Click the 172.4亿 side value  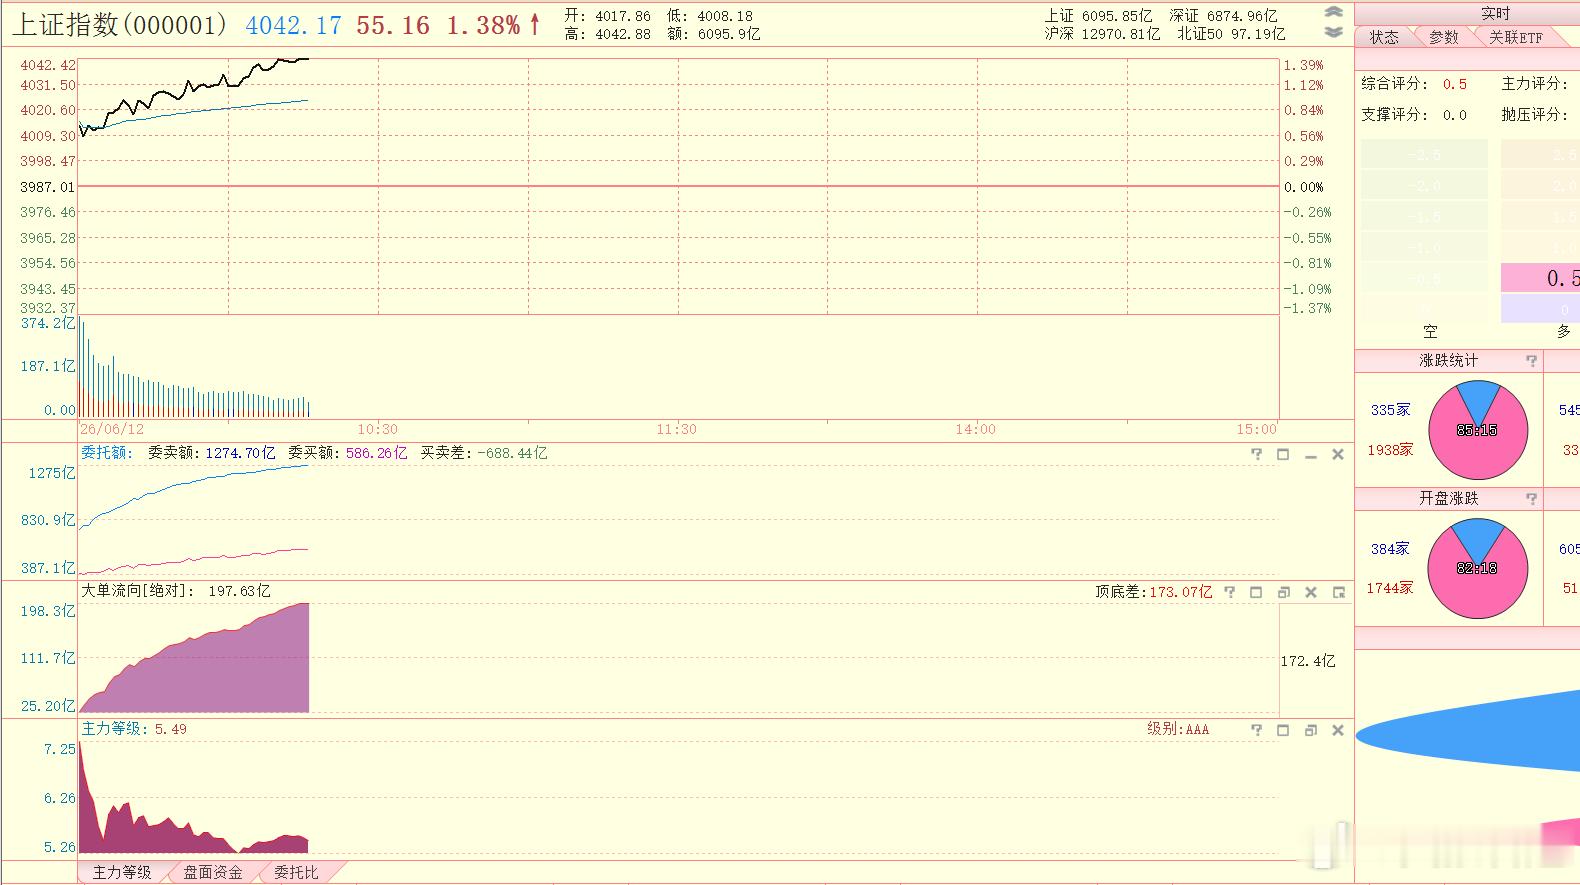(1308, 661)
